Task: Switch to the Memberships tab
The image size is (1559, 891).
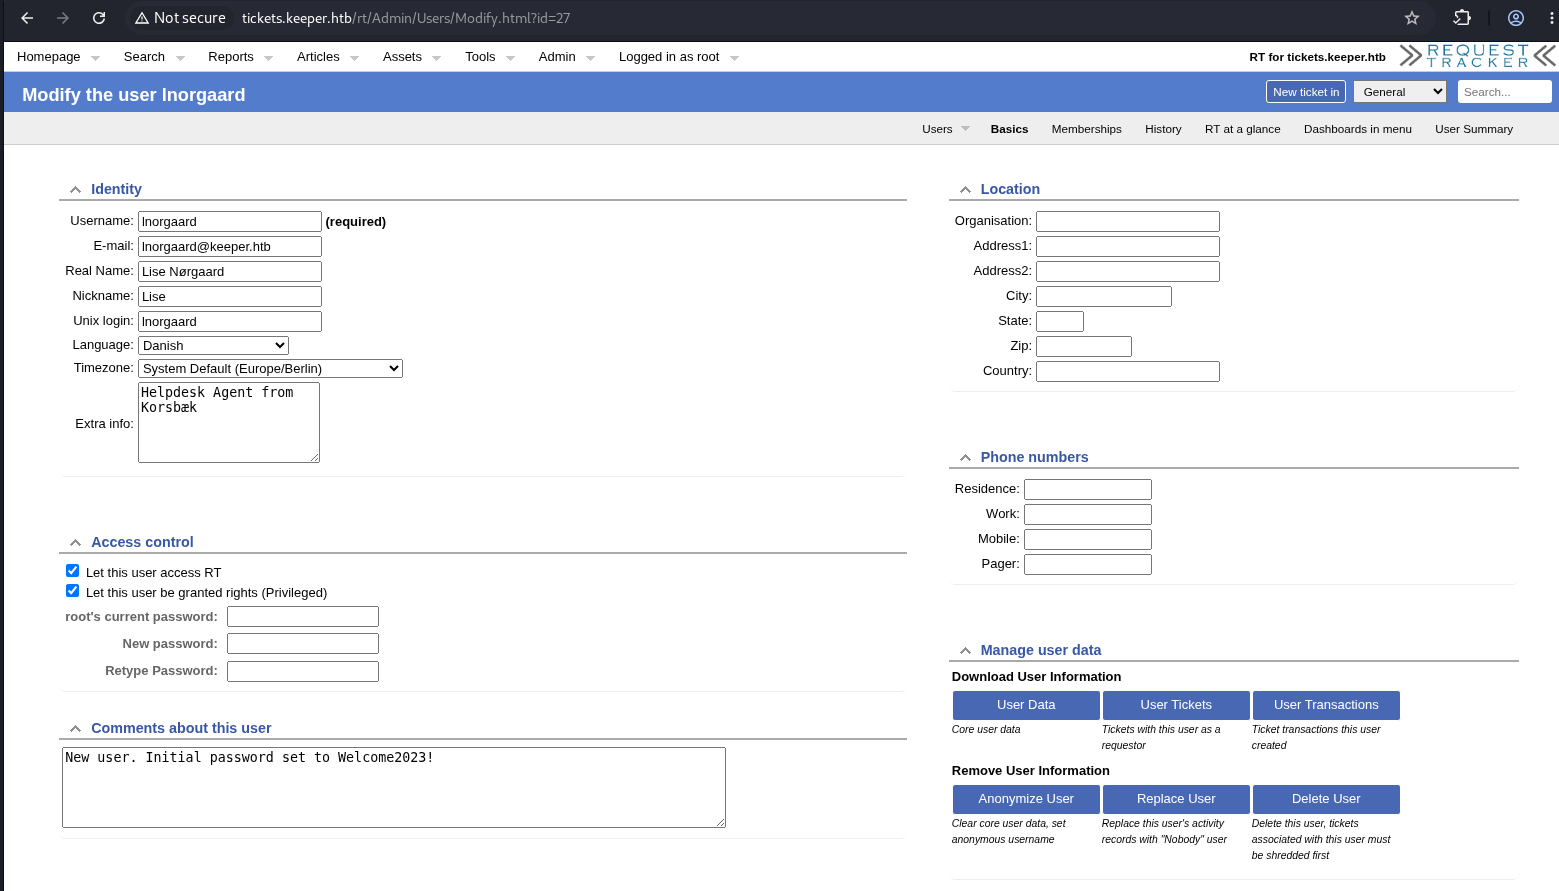Action: [1086, 129]
